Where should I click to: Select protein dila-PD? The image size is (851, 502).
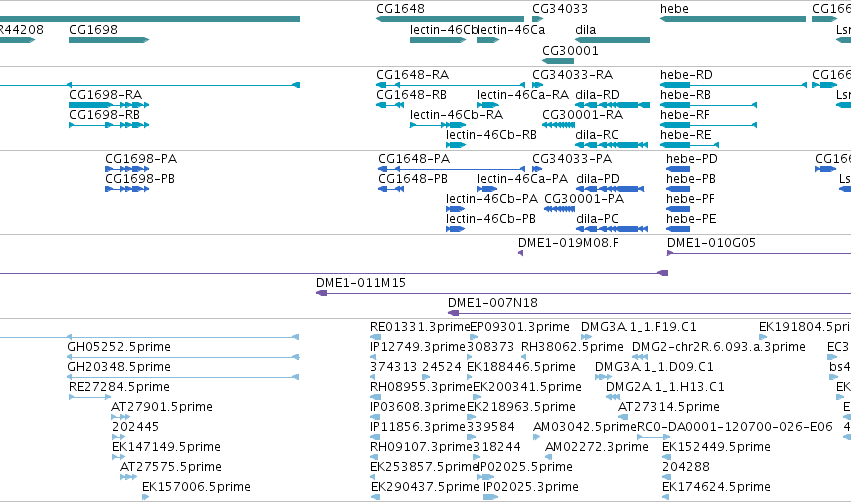point(598,179)
